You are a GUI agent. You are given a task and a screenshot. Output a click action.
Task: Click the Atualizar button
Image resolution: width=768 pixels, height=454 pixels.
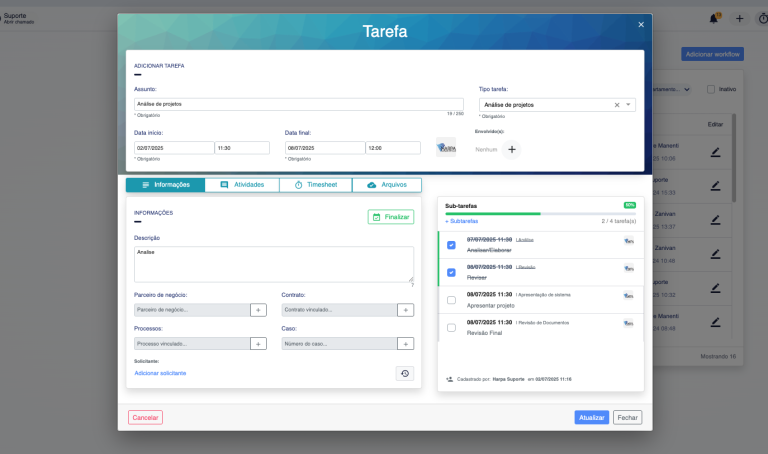pos(592,417)
